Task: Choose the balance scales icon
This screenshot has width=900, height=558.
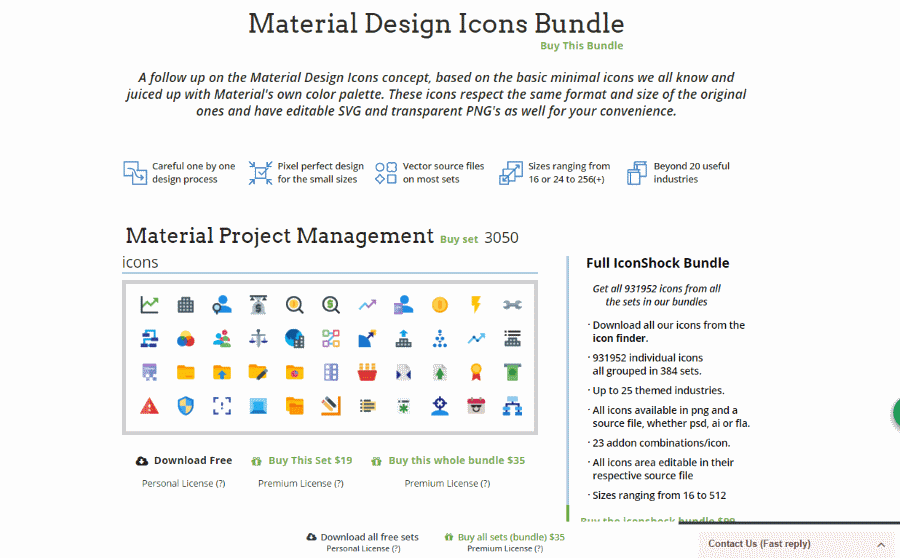Action: [x=258, y=339]
